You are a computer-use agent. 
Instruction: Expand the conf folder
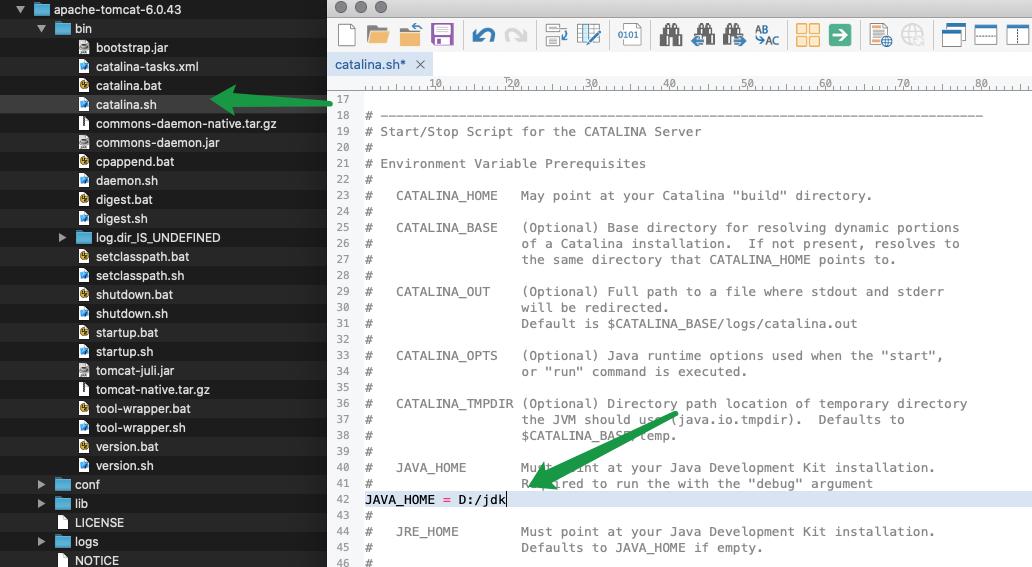(x=41, y=485)
